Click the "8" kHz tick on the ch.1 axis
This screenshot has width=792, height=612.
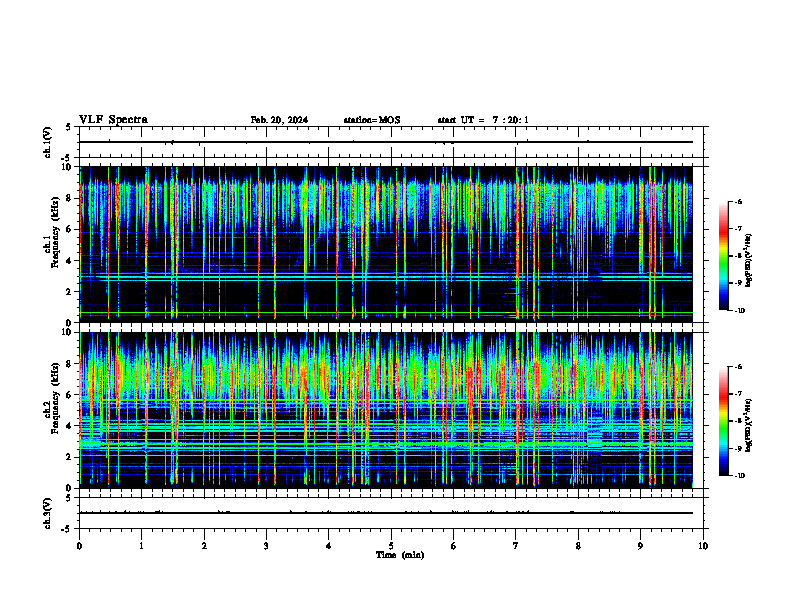69,198
